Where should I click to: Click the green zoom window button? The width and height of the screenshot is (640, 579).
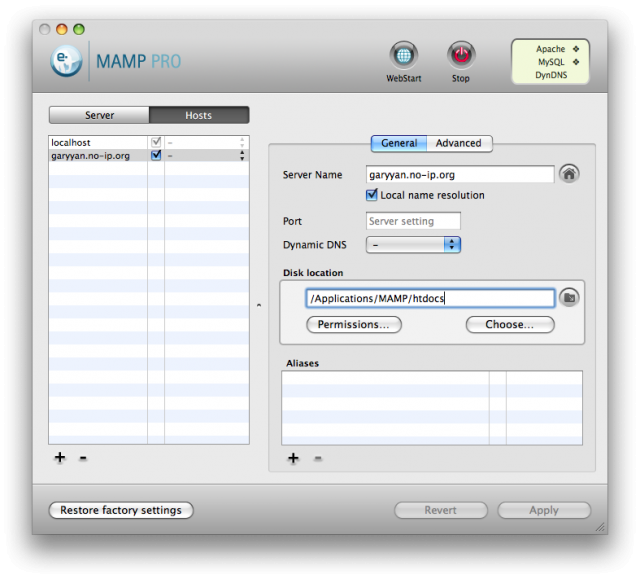tap(79, 29)
